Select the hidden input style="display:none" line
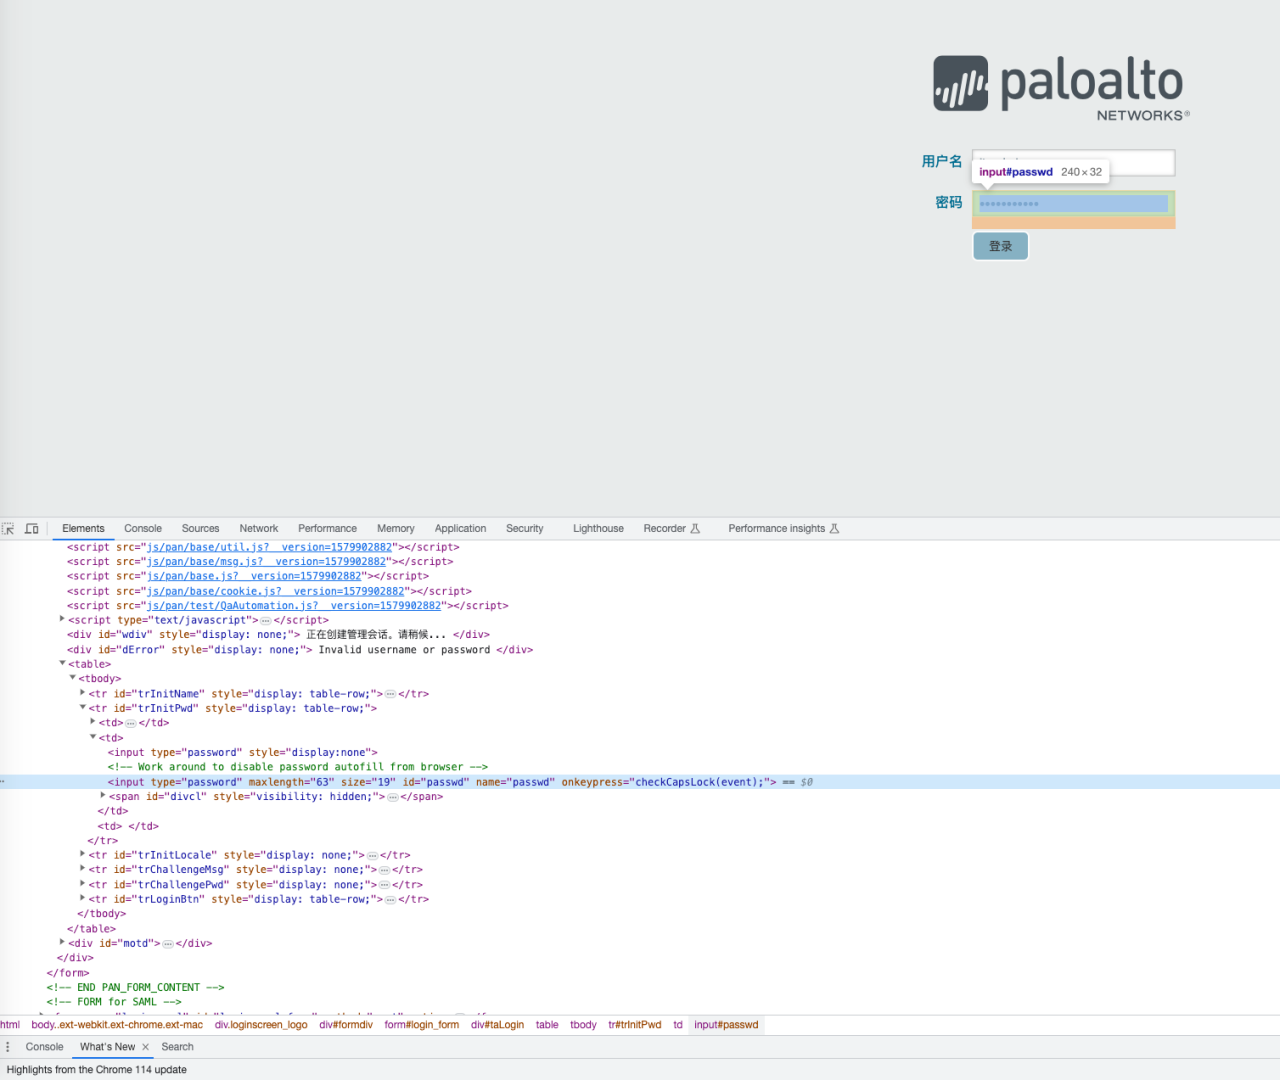 click(x=243, y=752)
